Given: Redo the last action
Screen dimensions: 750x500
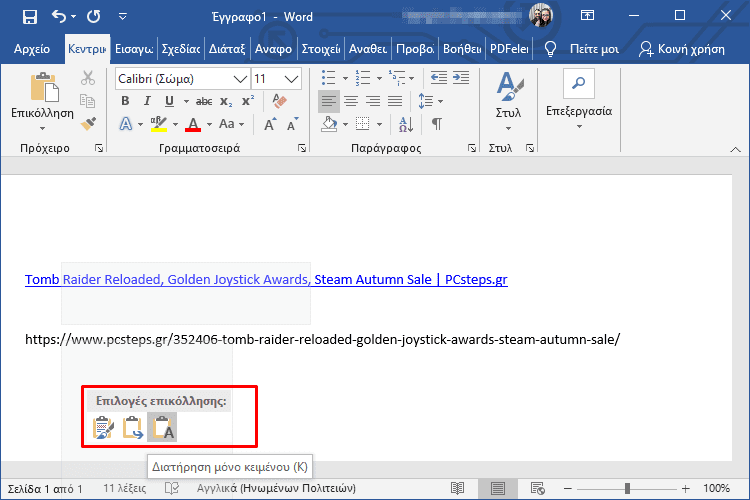Looking at the screenshot, I should pyautogui.click(x=94, y=17).
